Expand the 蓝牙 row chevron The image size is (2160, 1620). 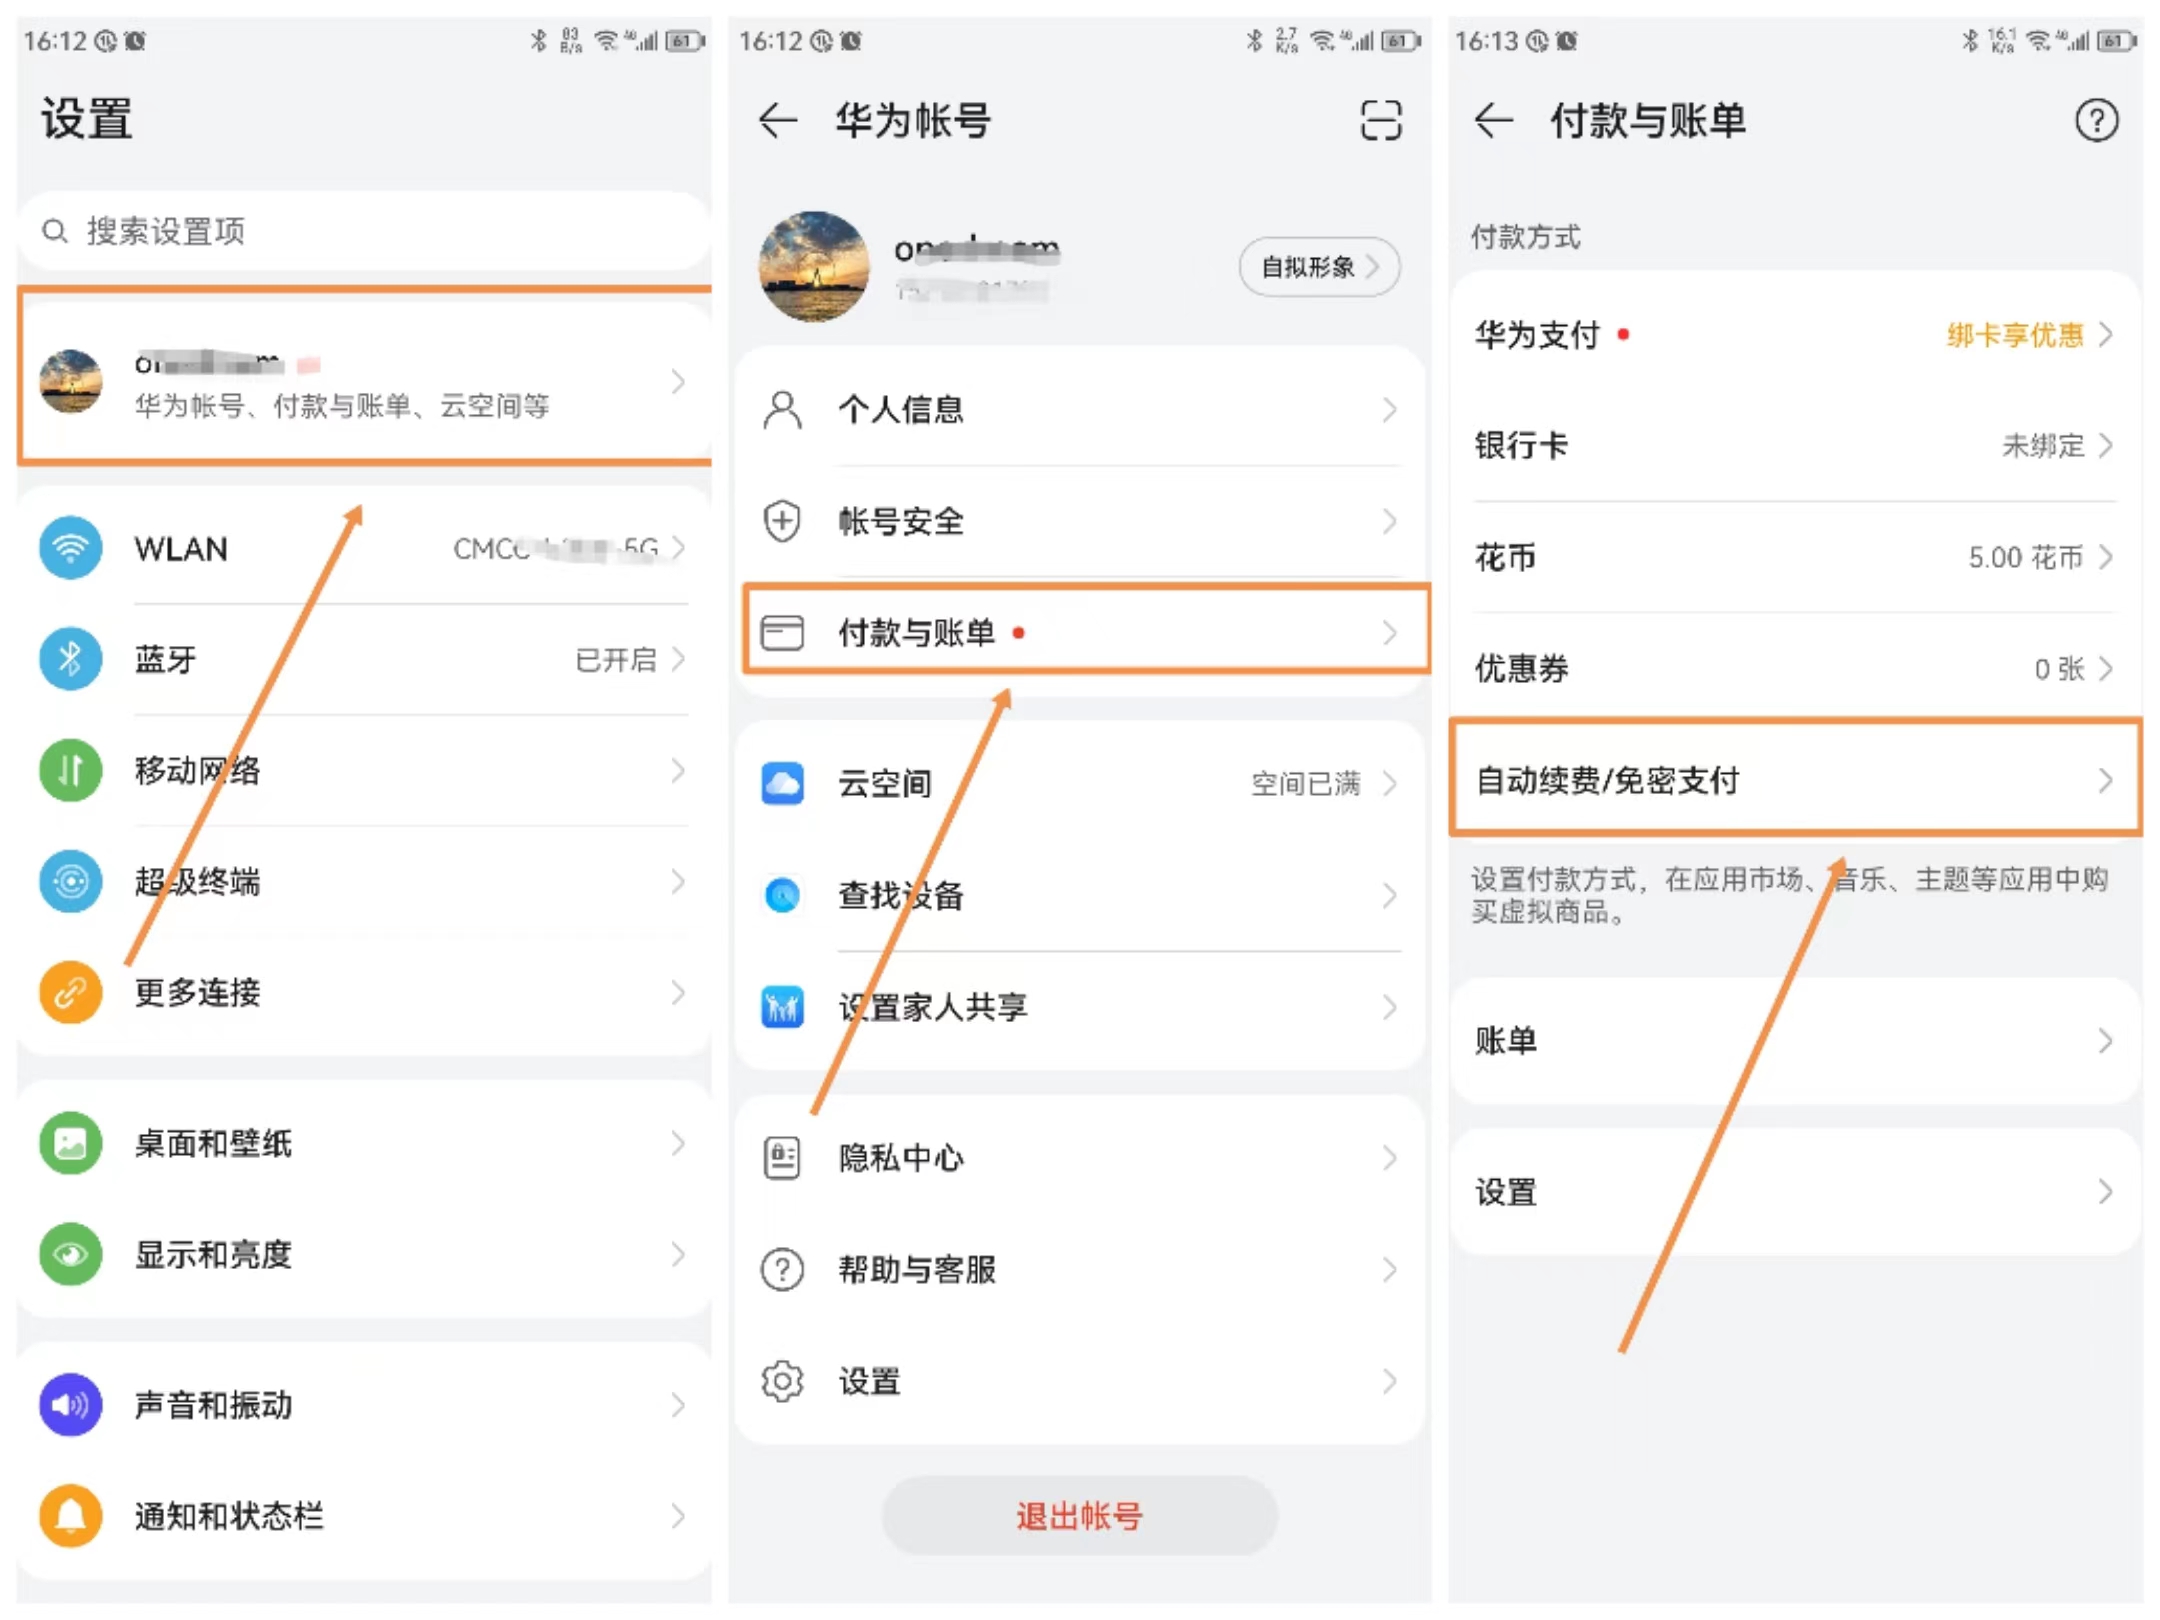(679, 659)
